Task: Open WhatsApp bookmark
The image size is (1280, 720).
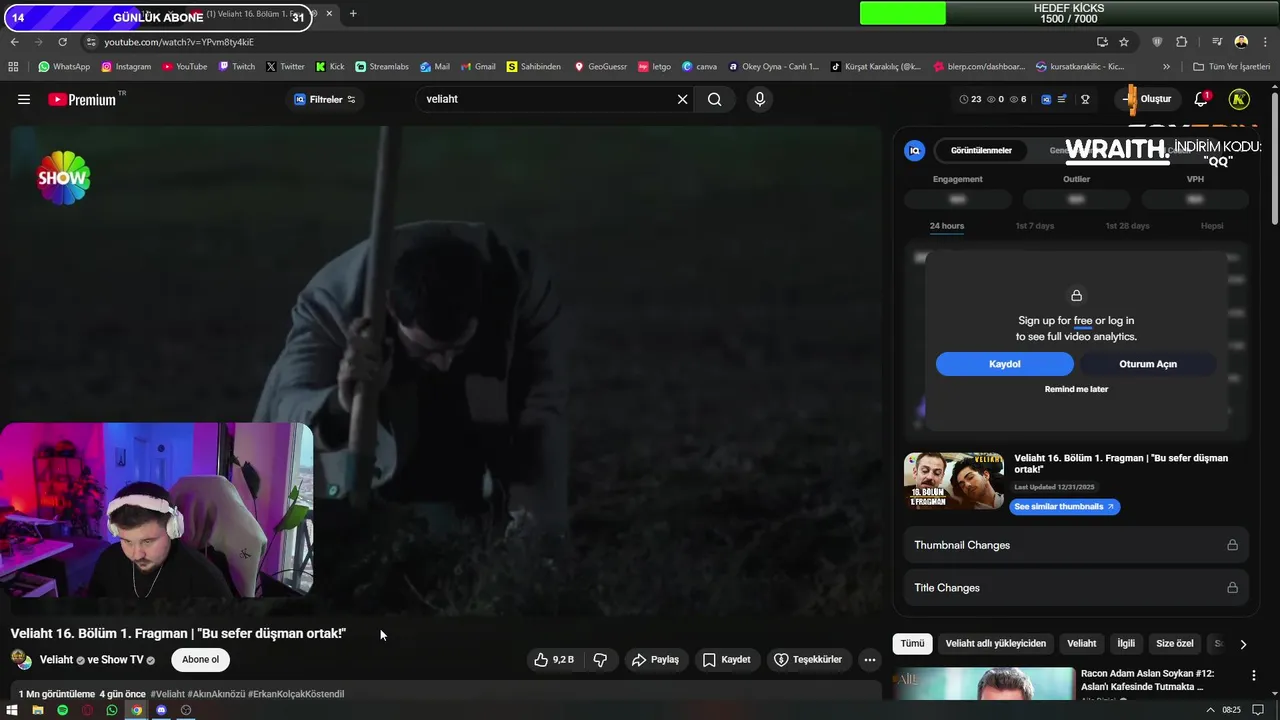Action: (x=64, y=67)
